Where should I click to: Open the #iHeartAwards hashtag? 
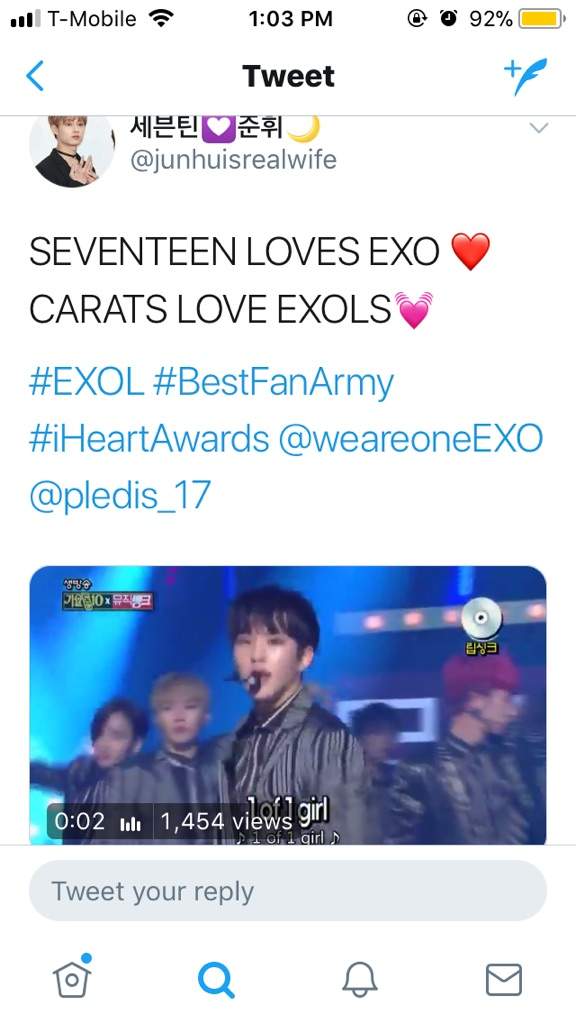coord(149,439)
